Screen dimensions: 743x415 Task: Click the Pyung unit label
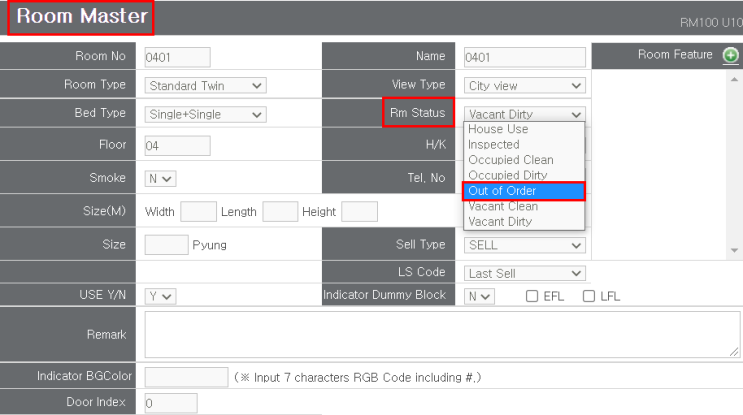(x=209, y=245)
